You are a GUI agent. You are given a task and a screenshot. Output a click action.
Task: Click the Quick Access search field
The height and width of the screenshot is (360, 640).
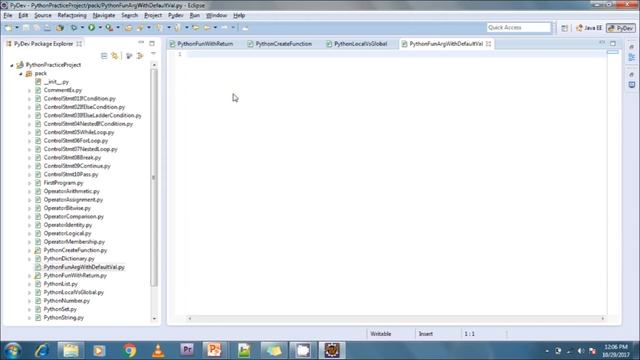[x=518, y=27]
